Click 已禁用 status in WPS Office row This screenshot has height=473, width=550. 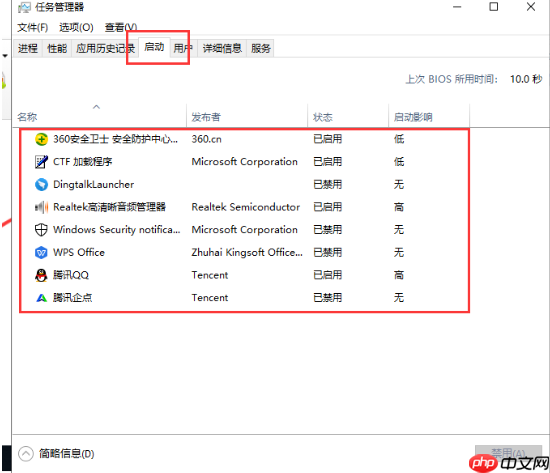pos(327,252)
